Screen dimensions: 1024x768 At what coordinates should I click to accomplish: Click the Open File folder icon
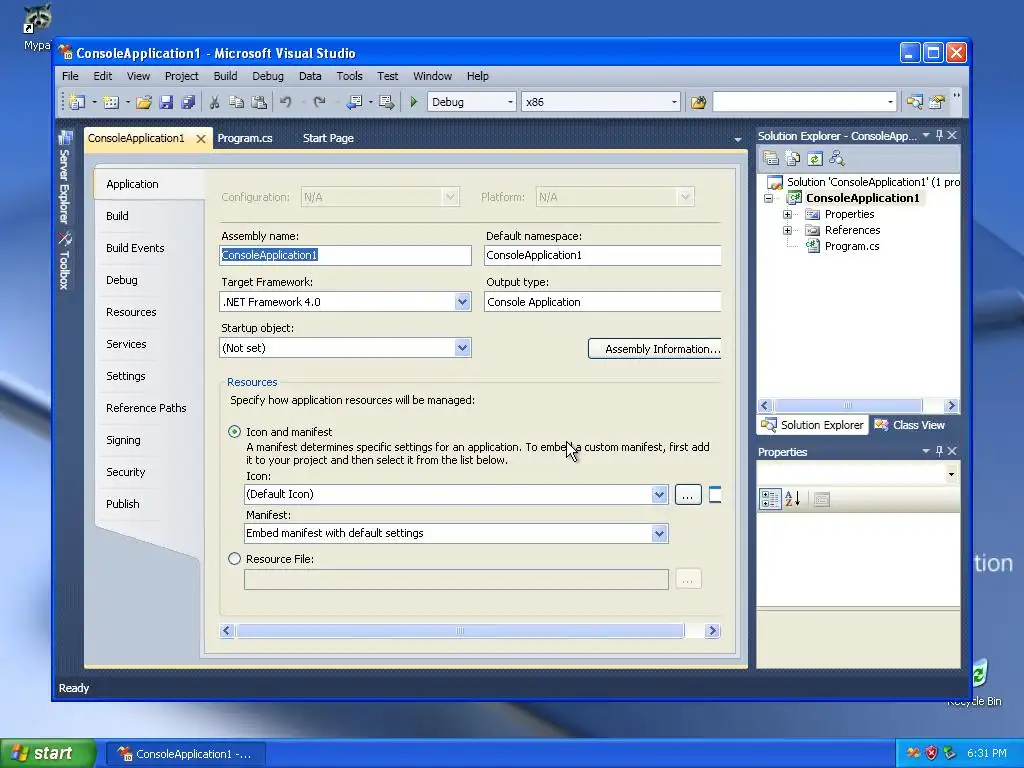point(144,102)
